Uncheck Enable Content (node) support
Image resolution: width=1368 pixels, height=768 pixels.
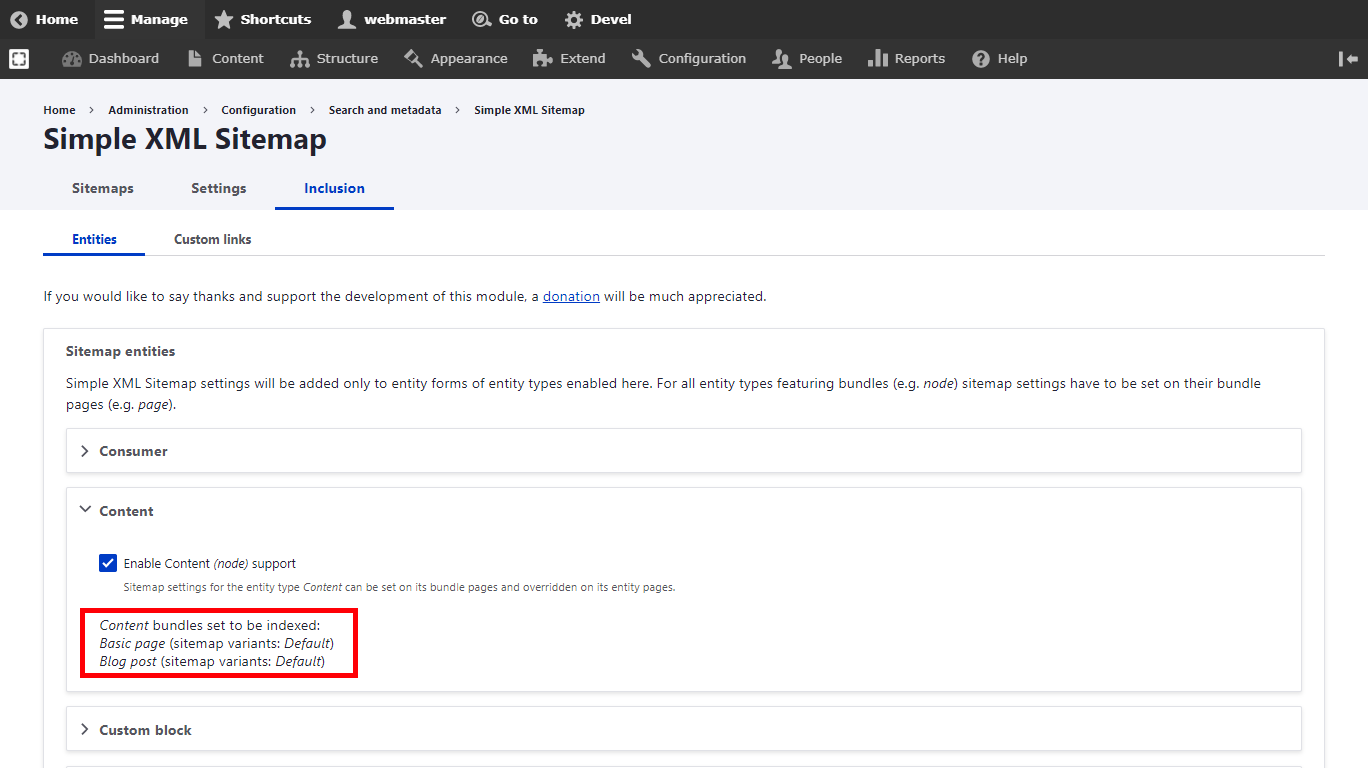click(x=108, y=563)
